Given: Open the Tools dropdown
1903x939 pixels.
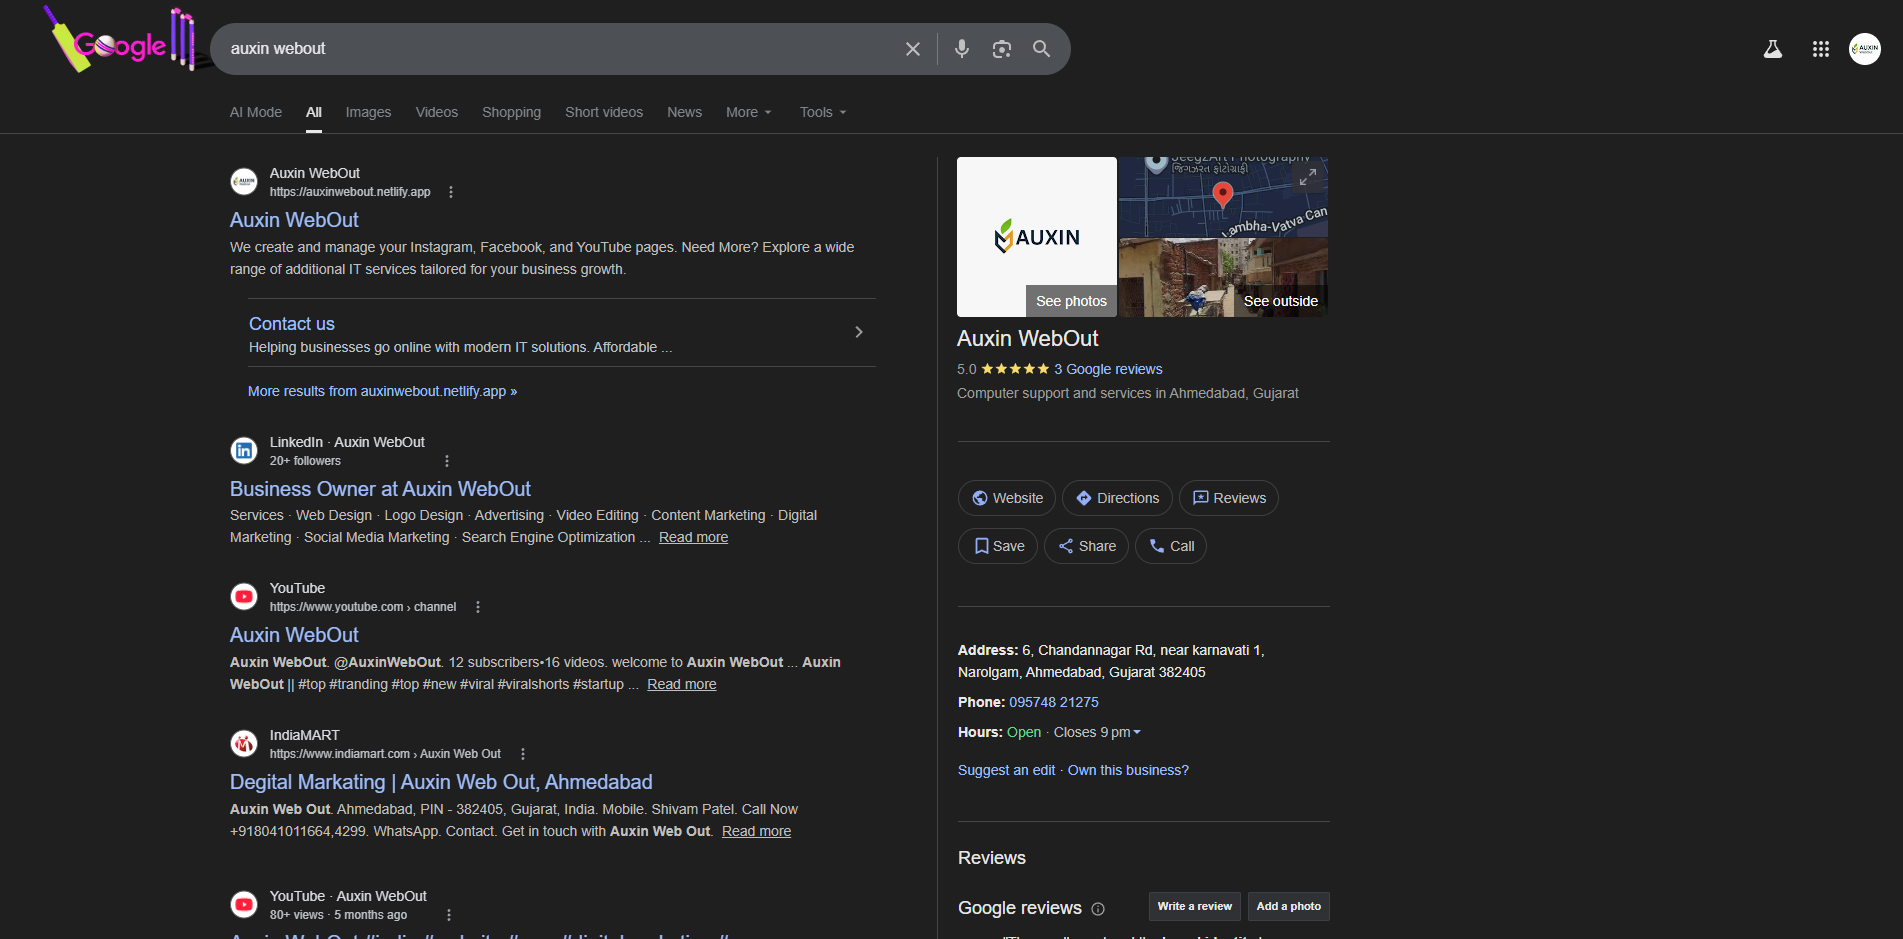Looking at the screenshot, I should pos(823,112).
